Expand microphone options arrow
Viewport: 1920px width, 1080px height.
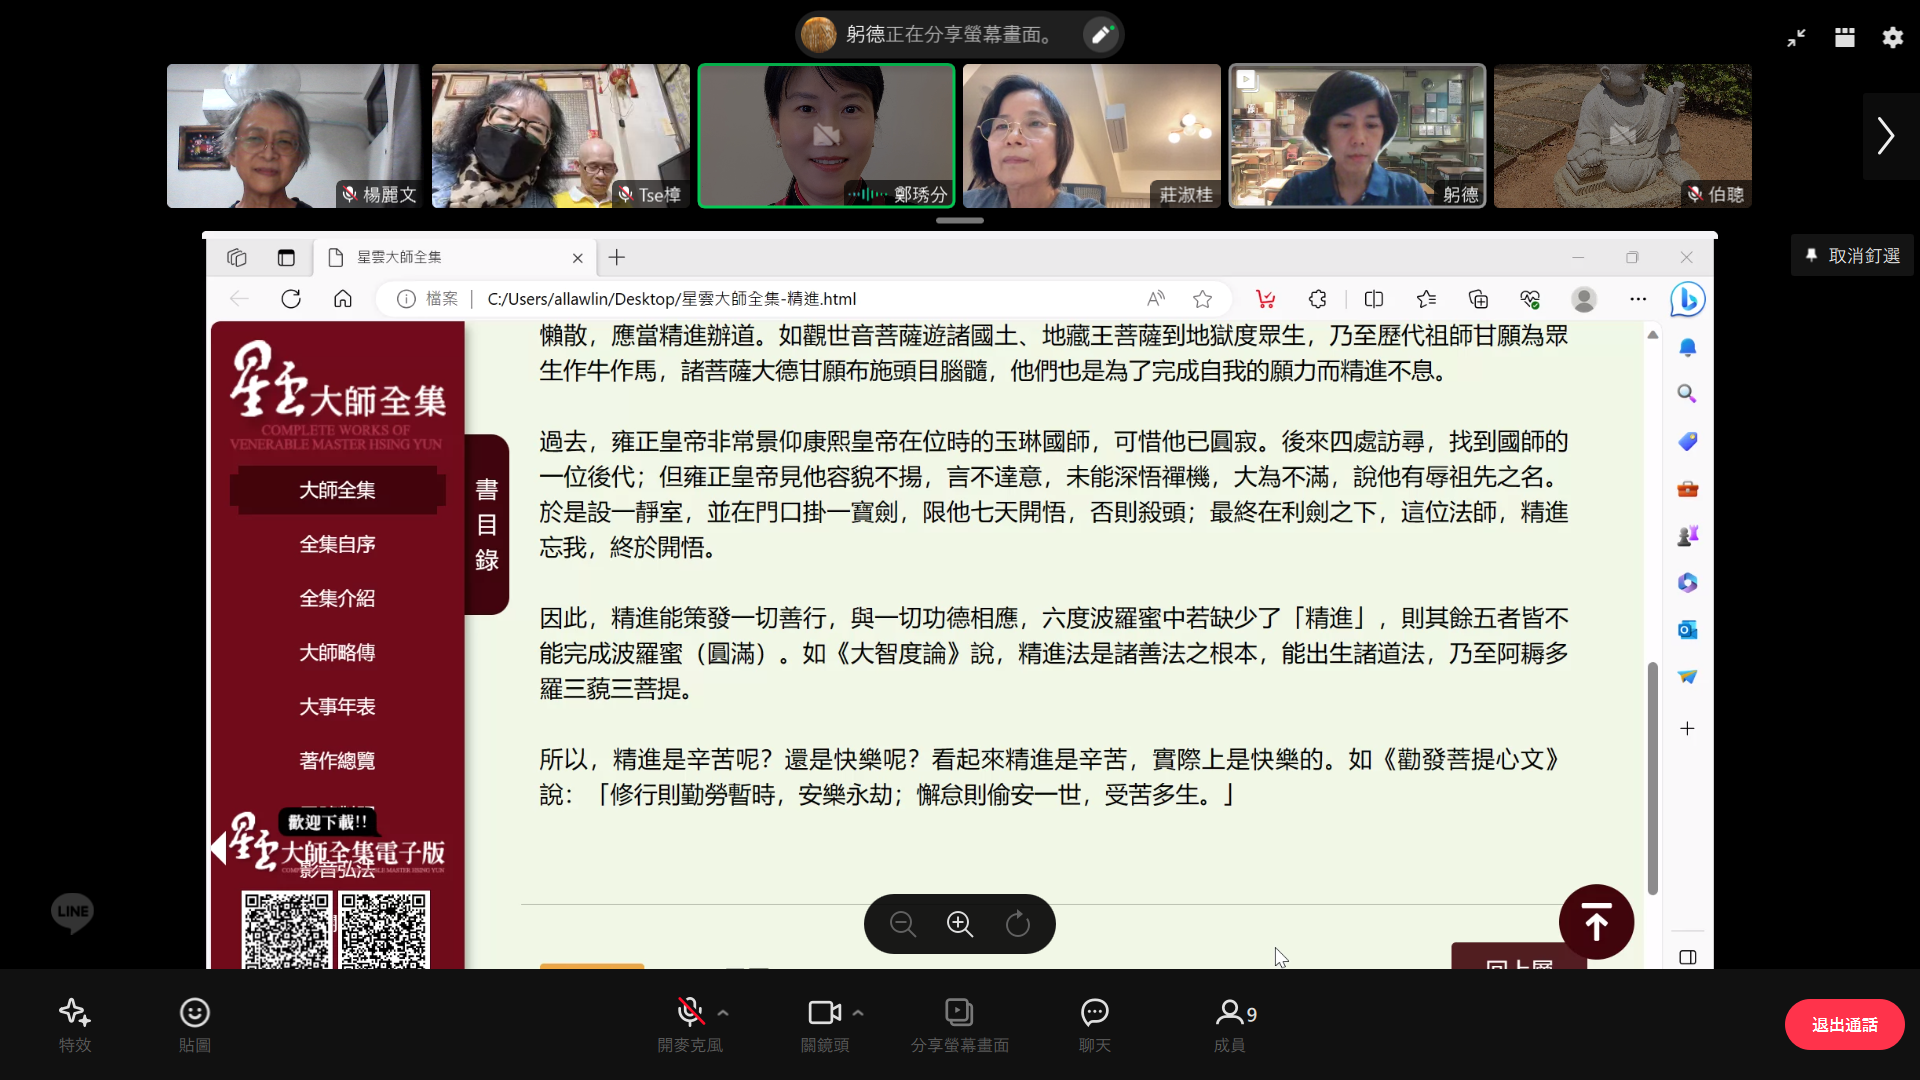coord(723,1013)
